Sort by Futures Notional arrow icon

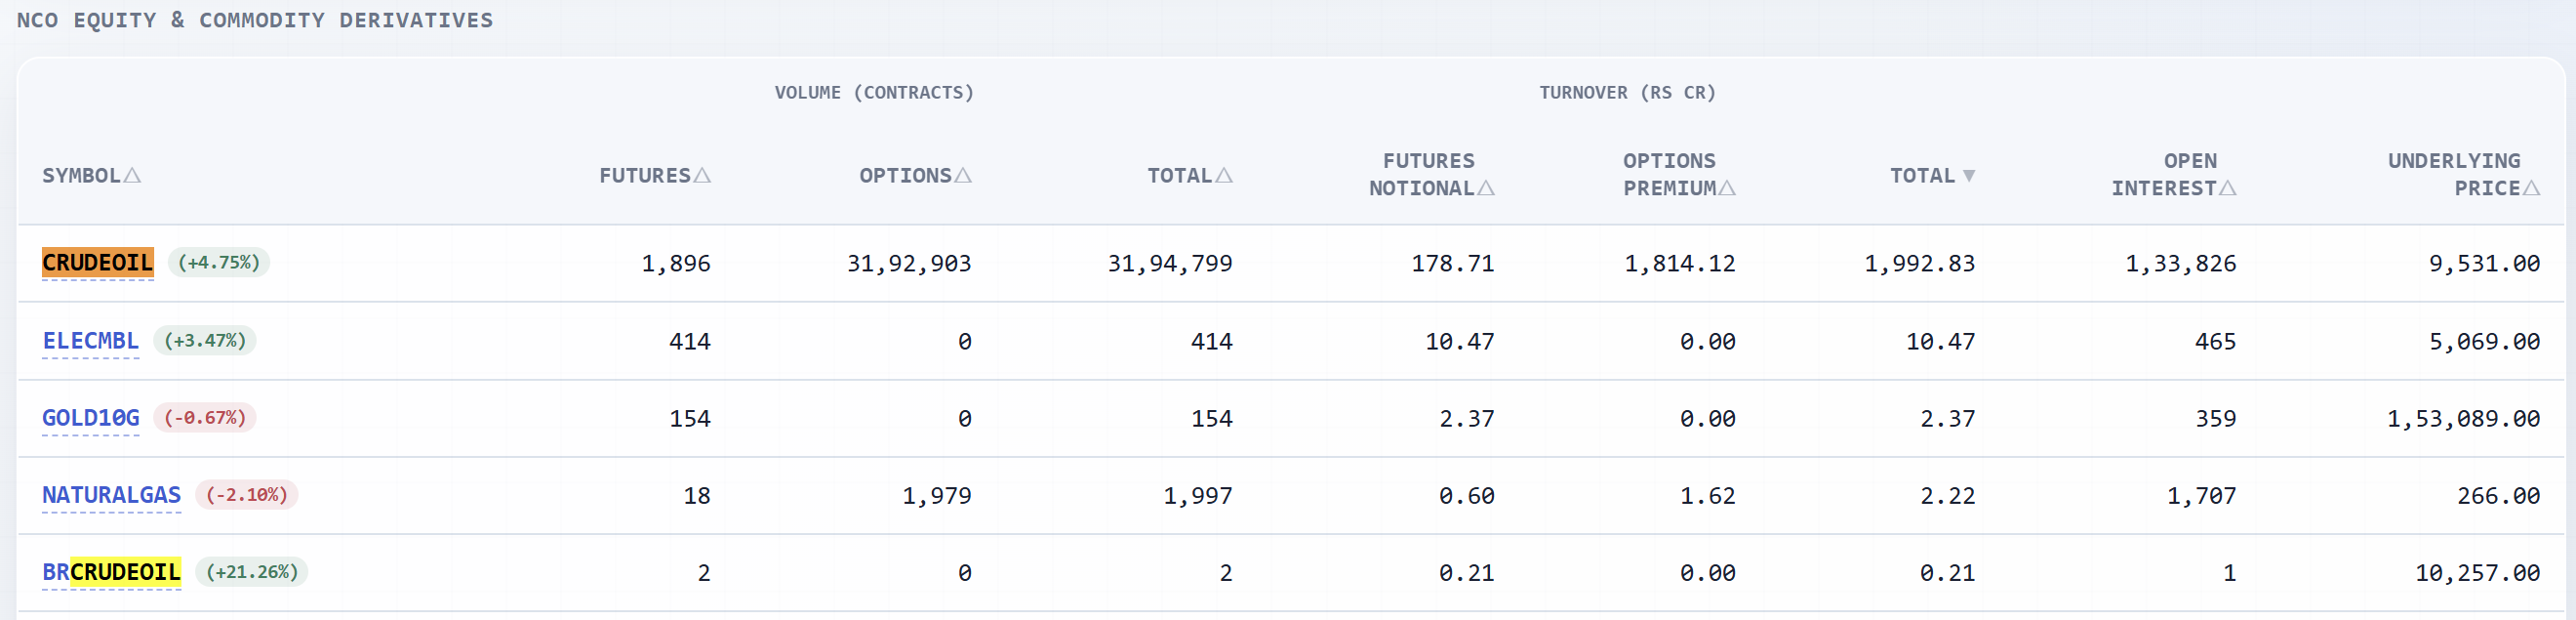1486,188
